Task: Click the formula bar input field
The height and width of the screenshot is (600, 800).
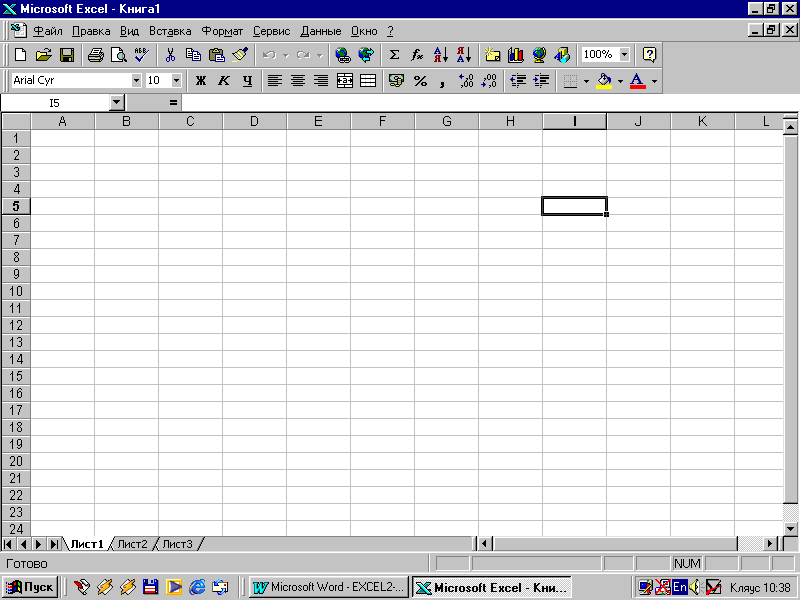Action: (490, 103)
